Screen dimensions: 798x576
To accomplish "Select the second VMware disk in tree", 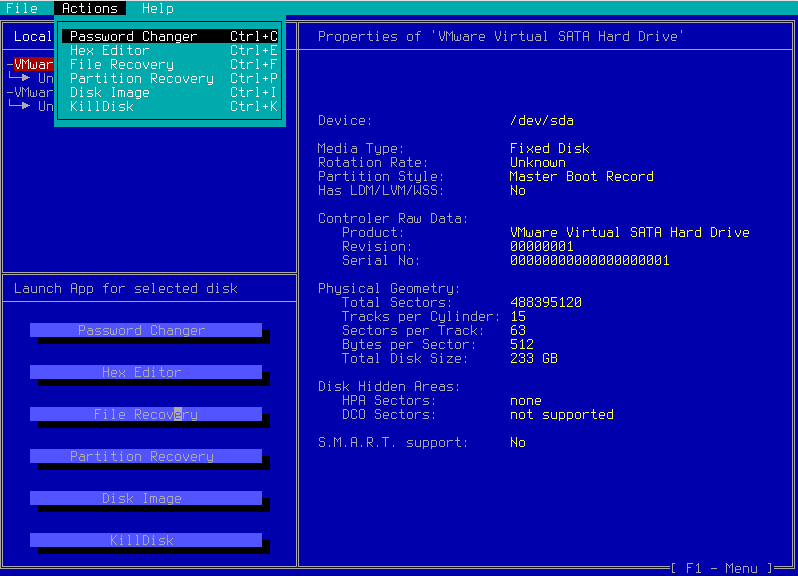I will 34,92.
